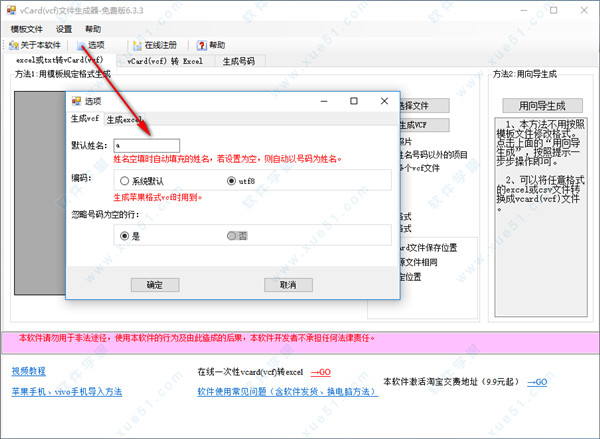Select the utf8 encoding radio button
The width and height of the screenshot is (600, 439).
[232, 181]
